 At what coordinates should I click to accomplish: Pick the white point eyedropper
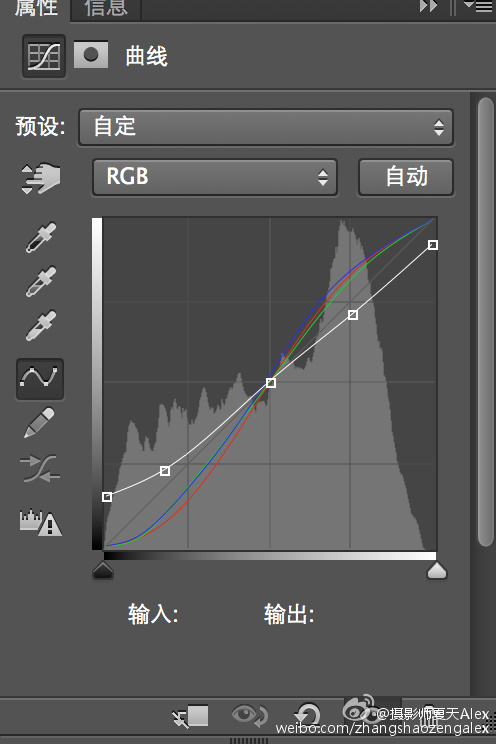tap(41, 326)
